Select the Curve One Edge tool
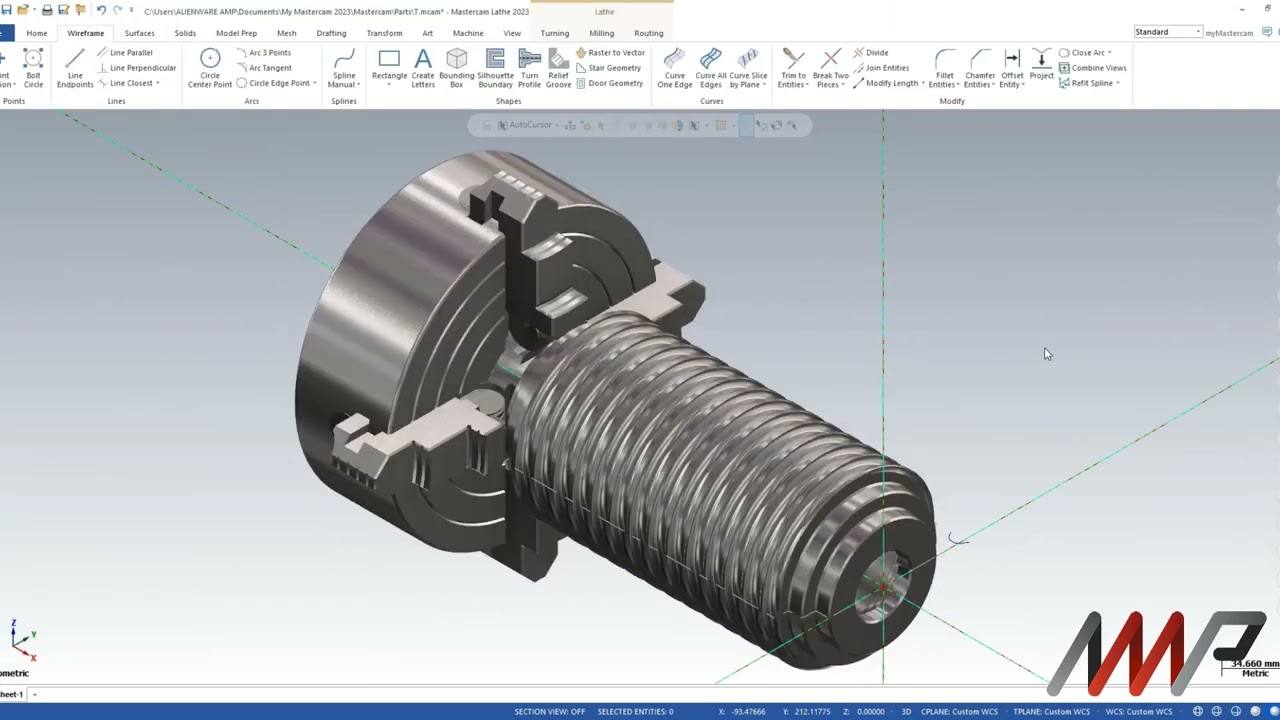The height and width of the screenshot is (720, 1280). tap(675, 68)
